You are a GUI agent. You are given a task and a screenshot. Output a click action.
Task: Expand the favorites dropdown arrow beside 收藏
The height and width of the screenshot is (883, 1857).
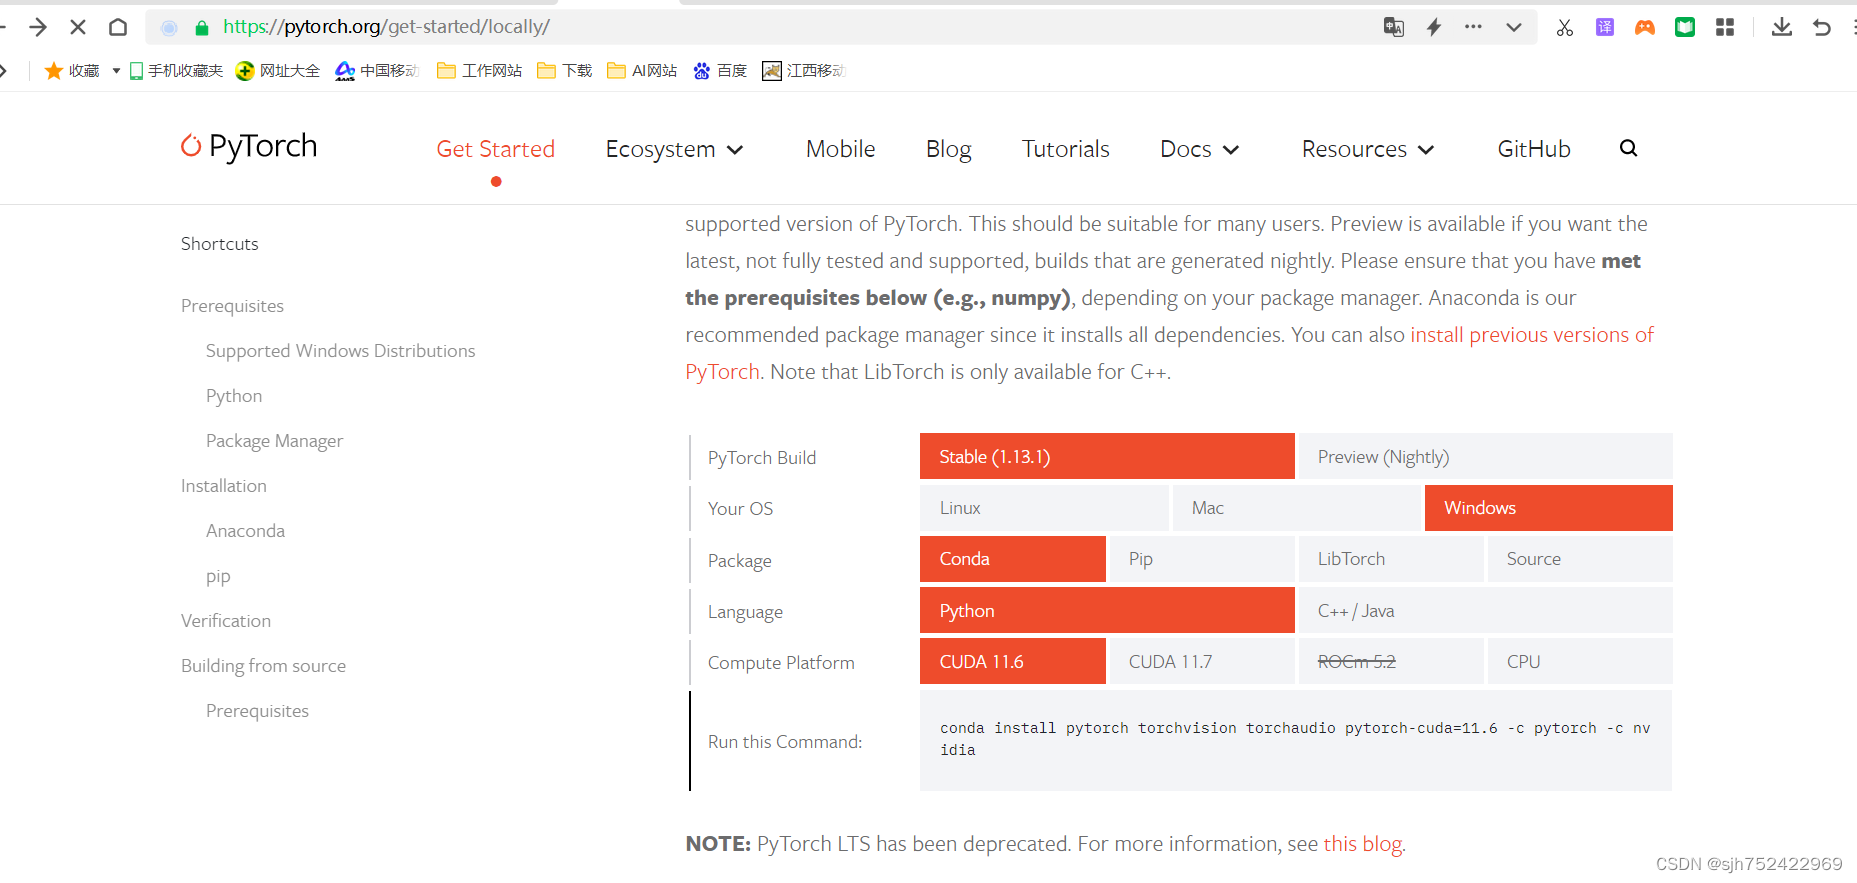(116, 70)
